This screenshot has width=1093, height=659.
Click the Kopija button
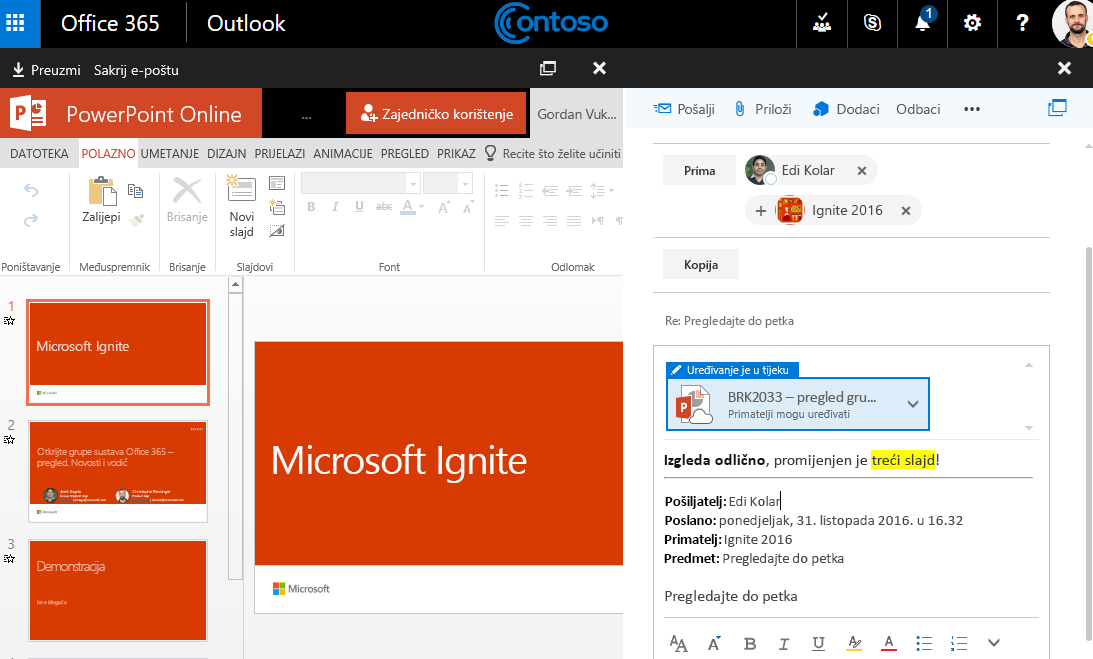point(701,264)
